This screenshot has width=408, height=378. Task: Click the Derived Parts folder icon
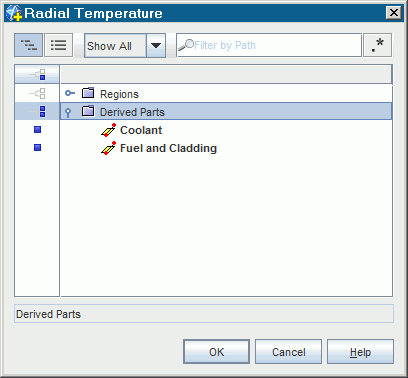(x=88, y=111)
